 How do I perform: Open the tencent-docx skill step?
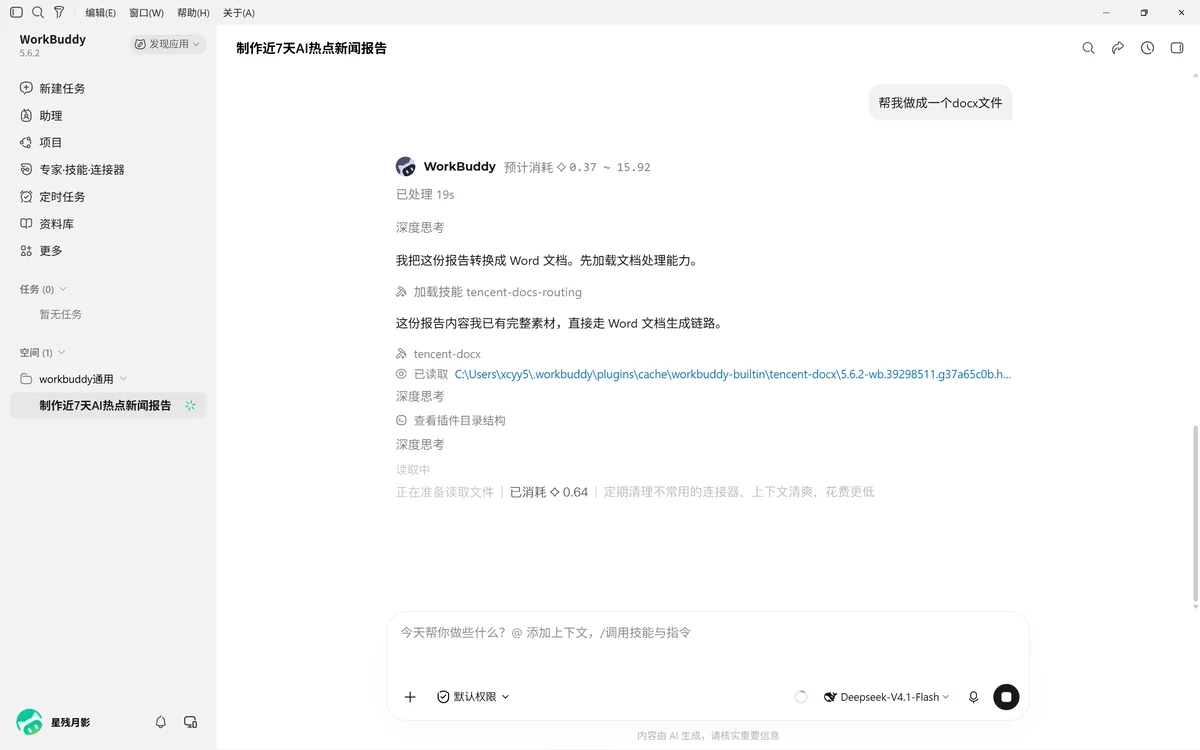coord(439,353)
